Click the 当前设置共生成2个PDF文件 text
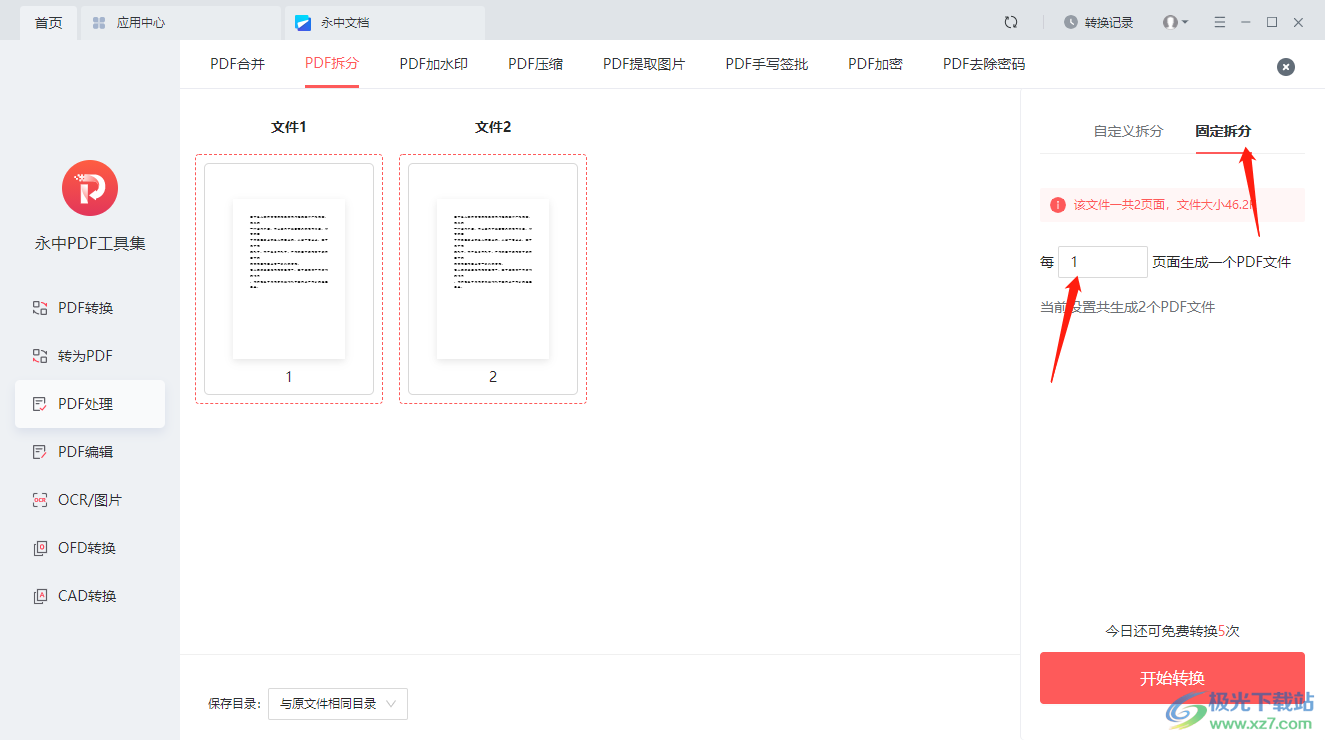Image resolution: width=1325 pixels, height=740 pixels. click(1128, 307)
